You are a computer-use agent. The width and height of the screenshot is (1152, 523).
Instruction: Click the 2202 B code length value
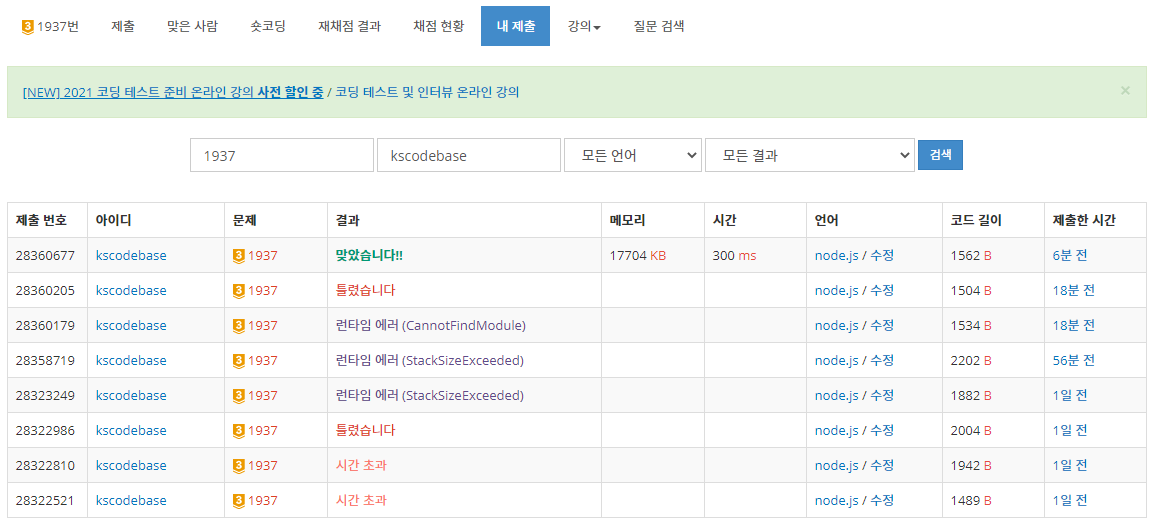coord(971,361)
